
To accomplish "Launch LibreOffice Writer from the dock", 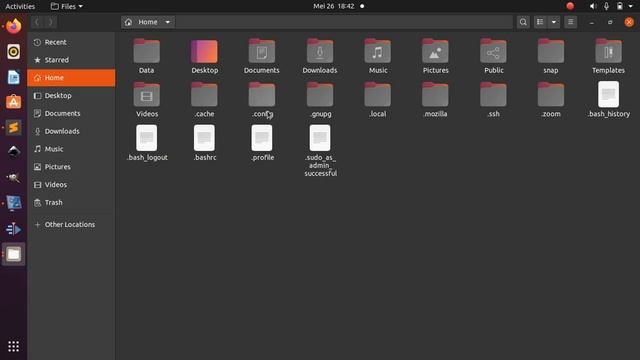I will 13,77.
